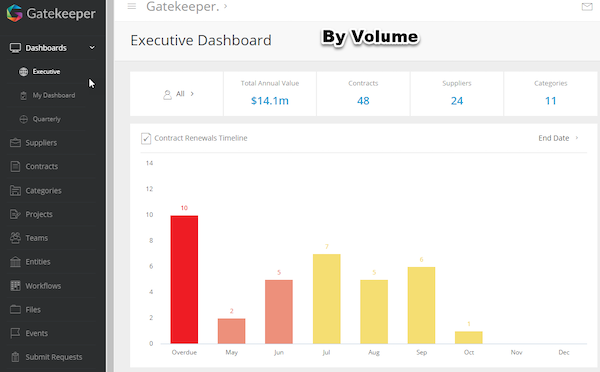Open Workflows in the sidebar
Screen dimensions: 600x372
pyautogui.click(x=43, y=286)
